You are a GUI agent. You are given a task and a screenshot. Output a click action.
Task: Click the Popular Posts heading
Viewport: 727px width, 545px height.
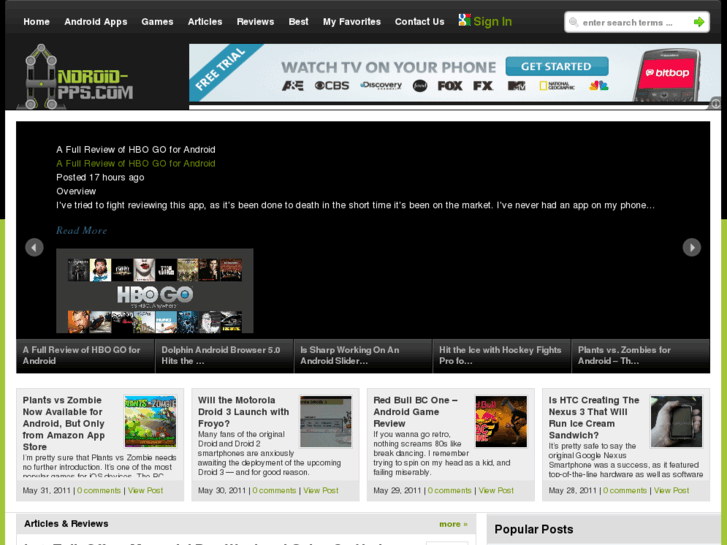(534, 529)
